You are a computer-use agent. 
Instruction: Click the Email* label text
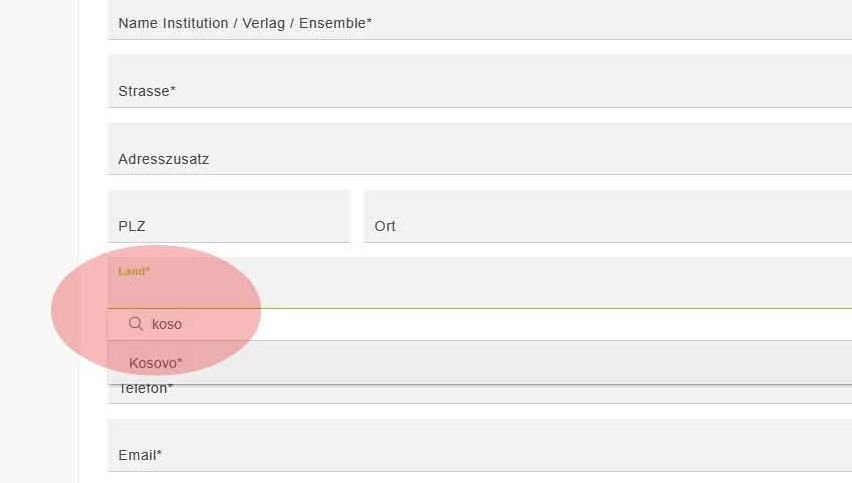coord(140,455)
